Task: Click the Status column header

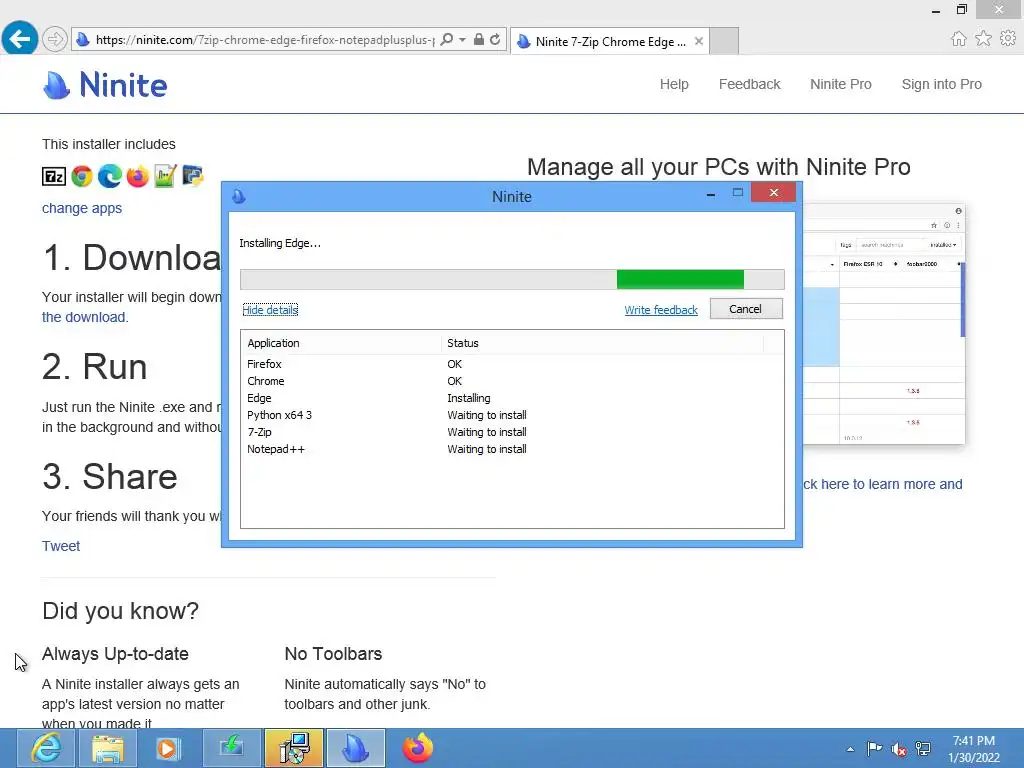Action: pyautogui.click(x=602, y=343)
